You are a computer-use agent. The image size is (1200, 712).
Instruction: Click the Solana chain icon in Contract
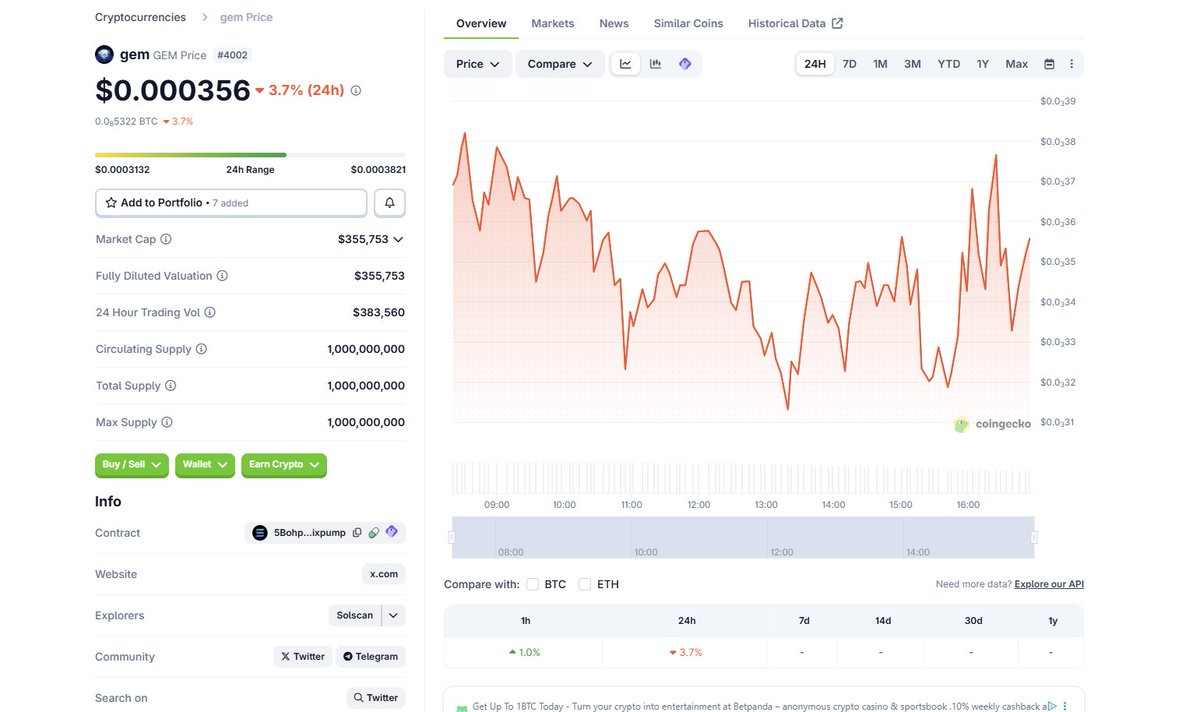coord(260,533)
